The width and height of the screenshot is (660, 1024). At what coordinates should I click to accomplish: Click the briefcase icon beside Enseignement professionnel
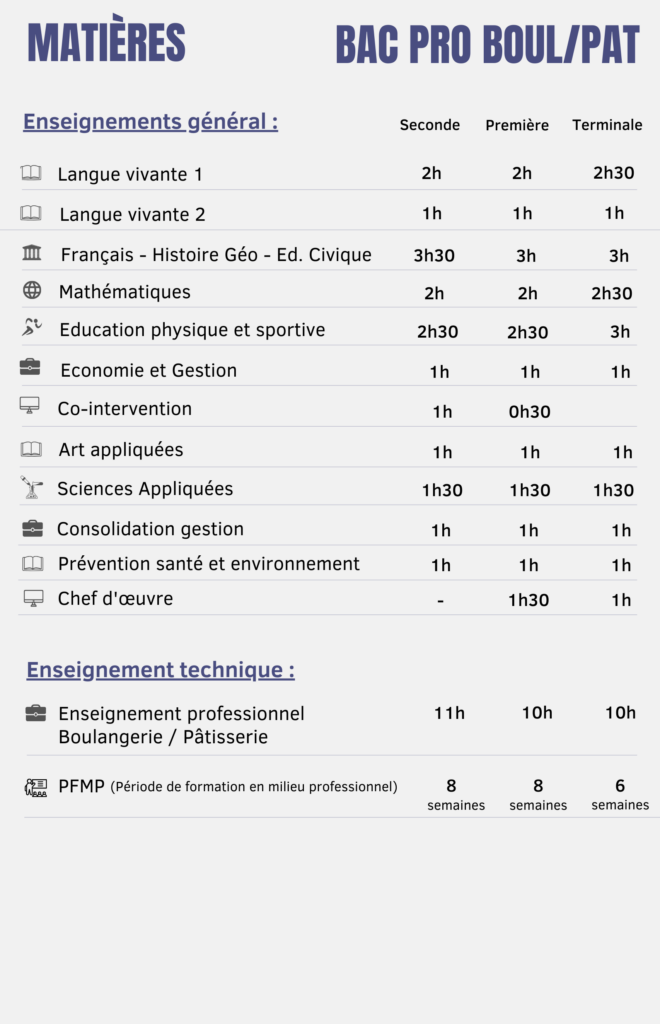pyautogui.click(x=36, y=713)
